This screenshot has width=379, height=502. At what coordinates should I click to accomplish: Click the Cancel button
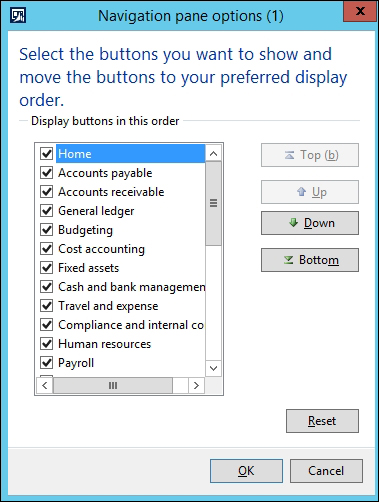[326, 471]
